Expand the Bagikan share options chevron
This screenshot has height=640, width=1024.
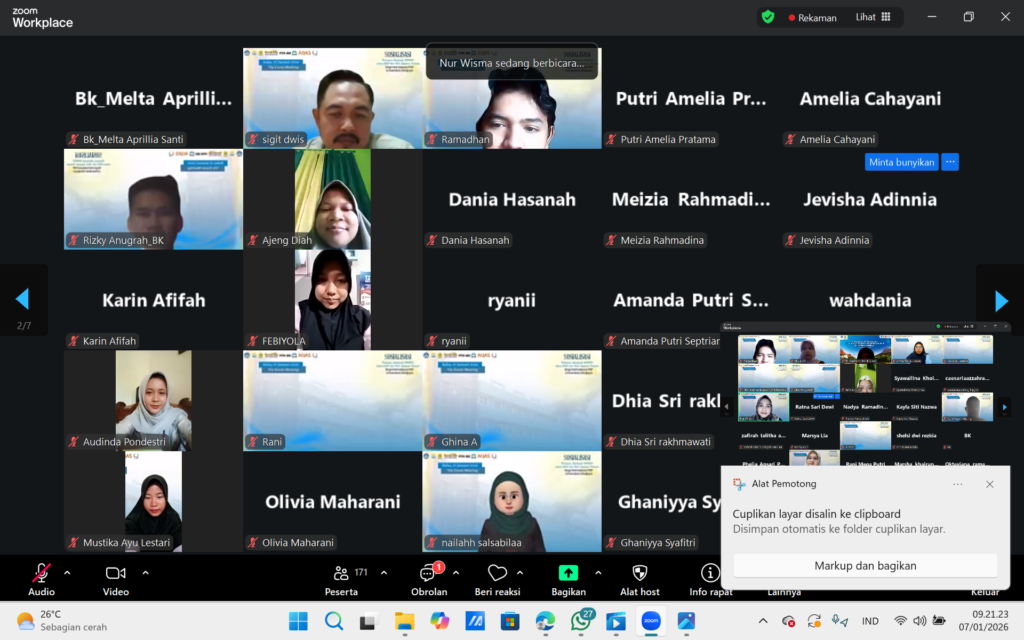point(598,573)
